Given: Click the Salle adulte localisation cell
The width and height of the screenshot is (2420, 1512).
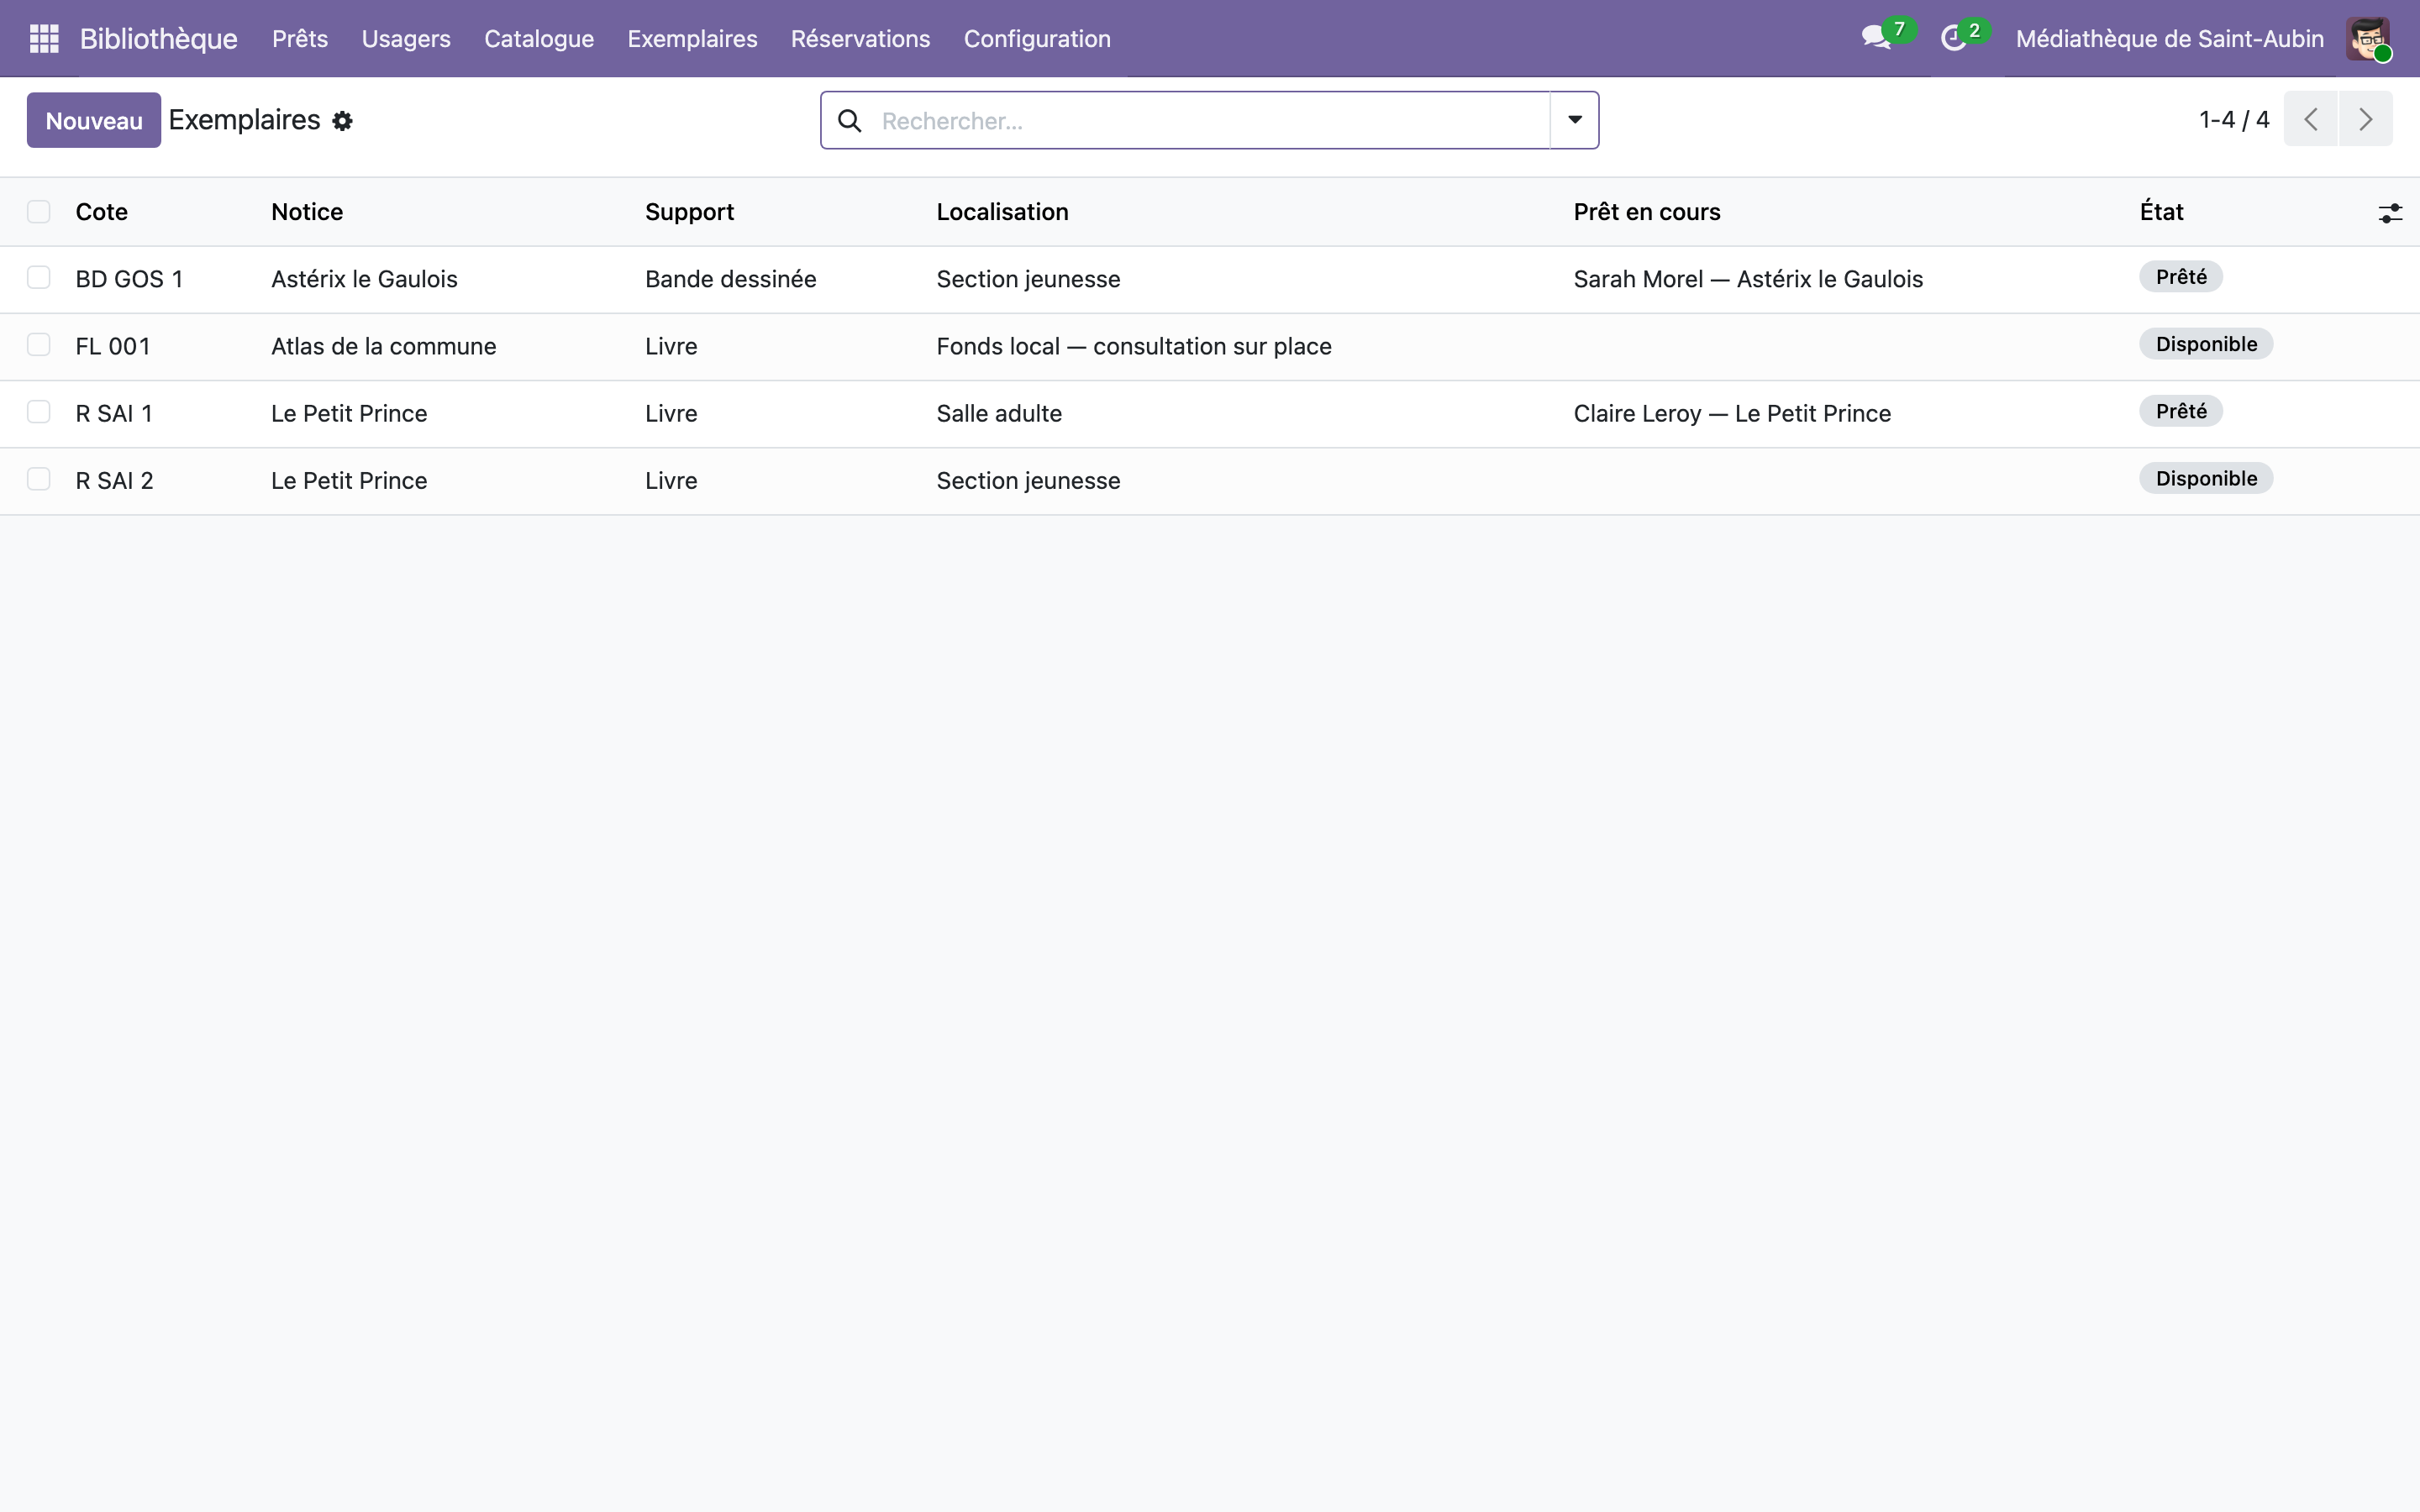Looking at the screenshot, I should point(999,413).
